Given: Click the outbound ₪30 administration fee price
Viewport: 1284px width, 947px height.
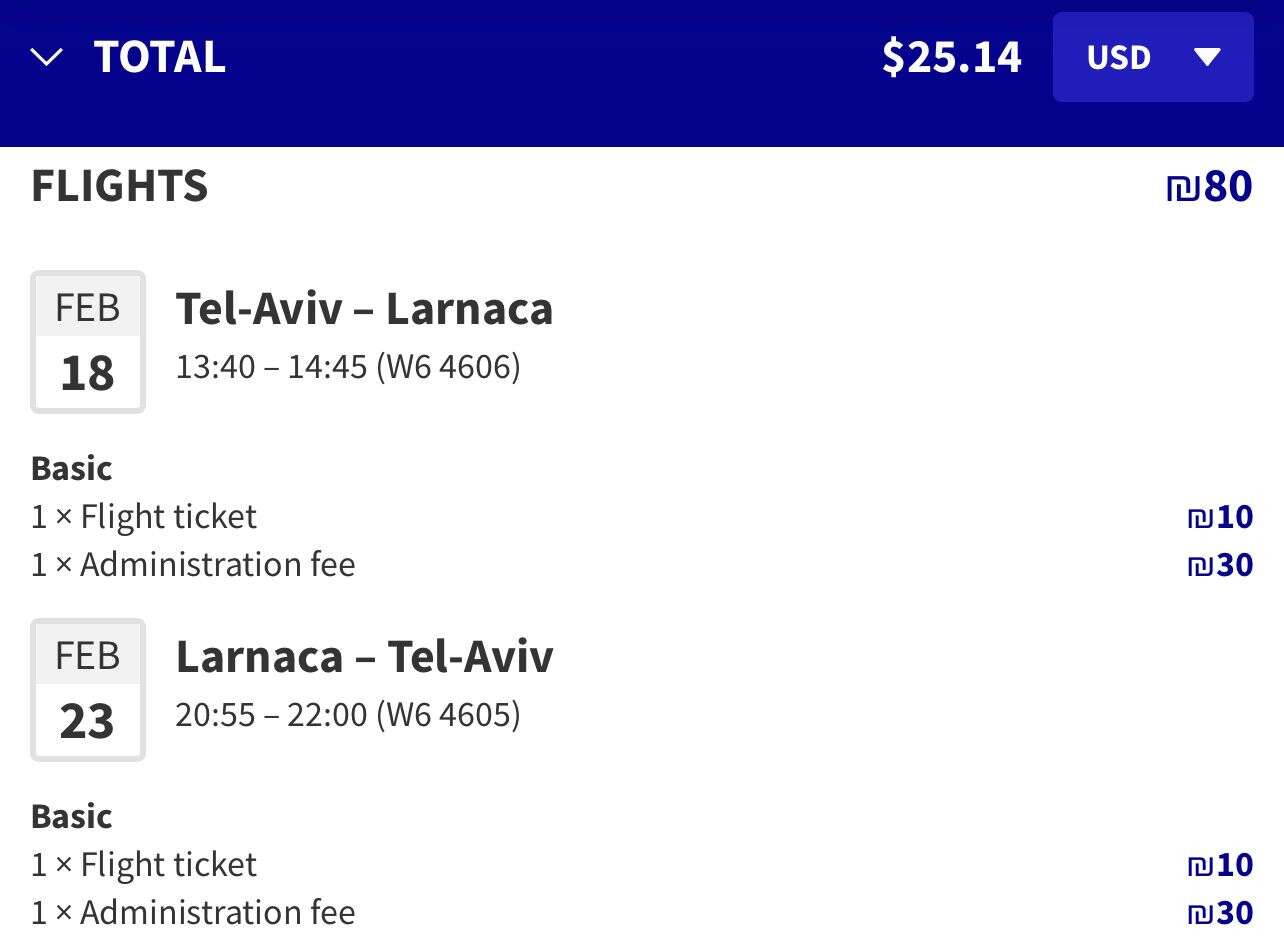Looking at the screenshot, I should 1220,565.
